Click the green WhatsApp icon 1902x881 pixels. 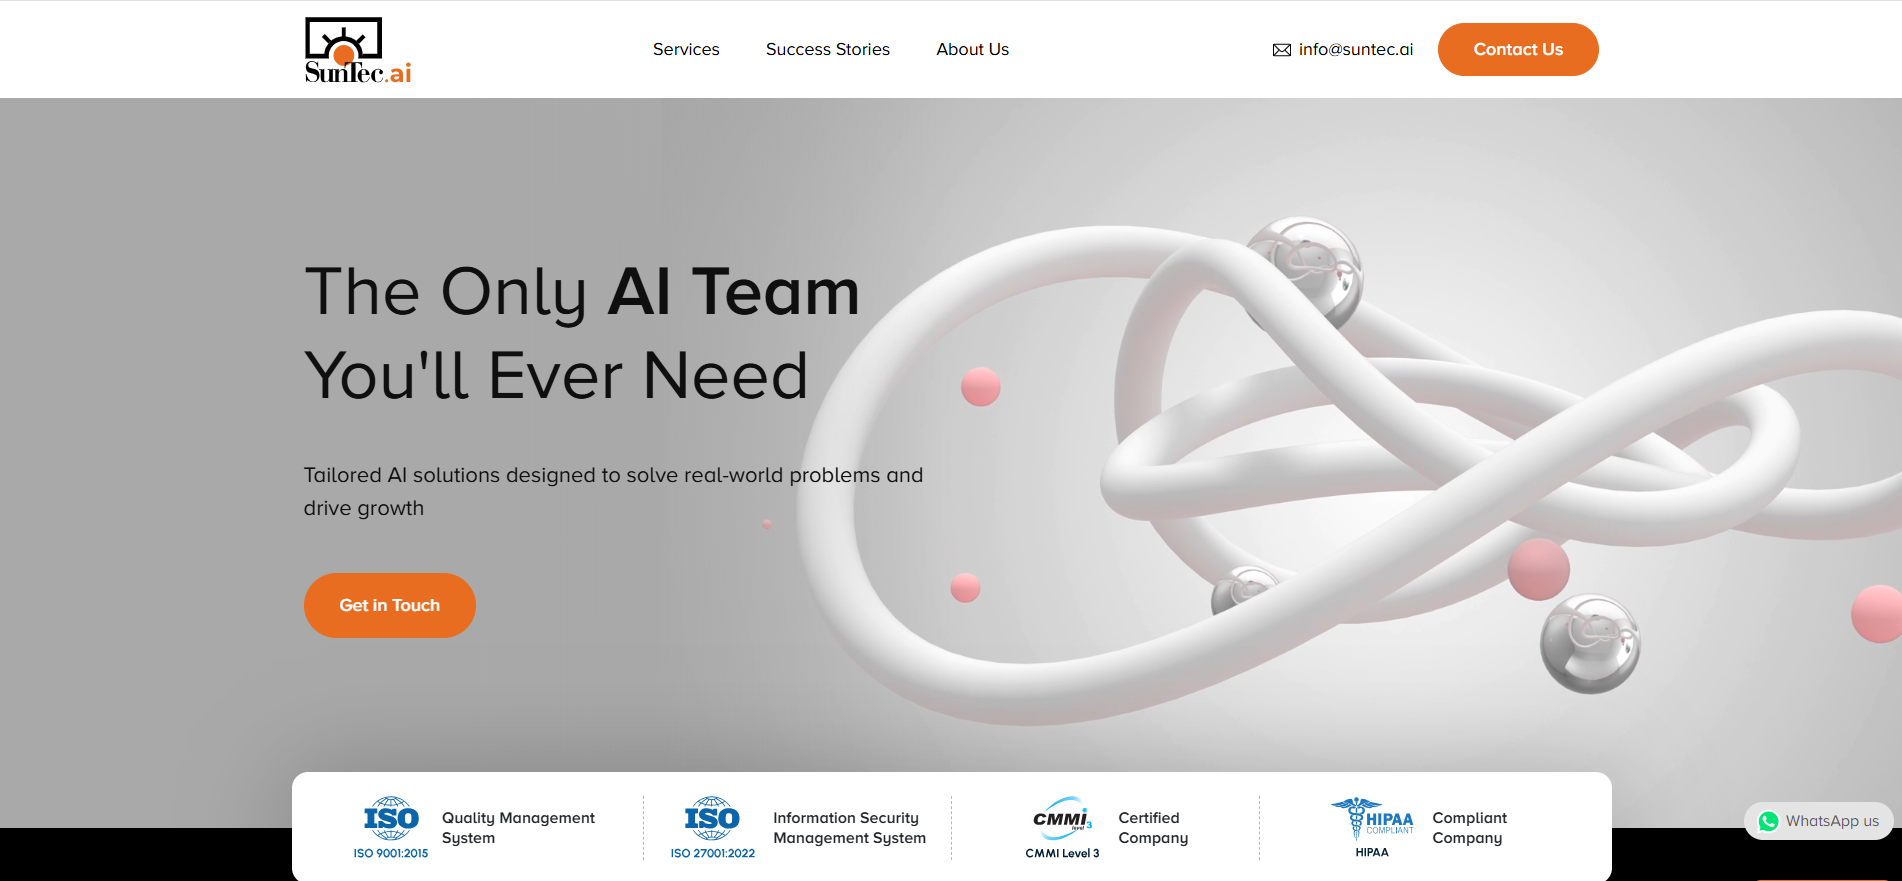click(1768, 821)
